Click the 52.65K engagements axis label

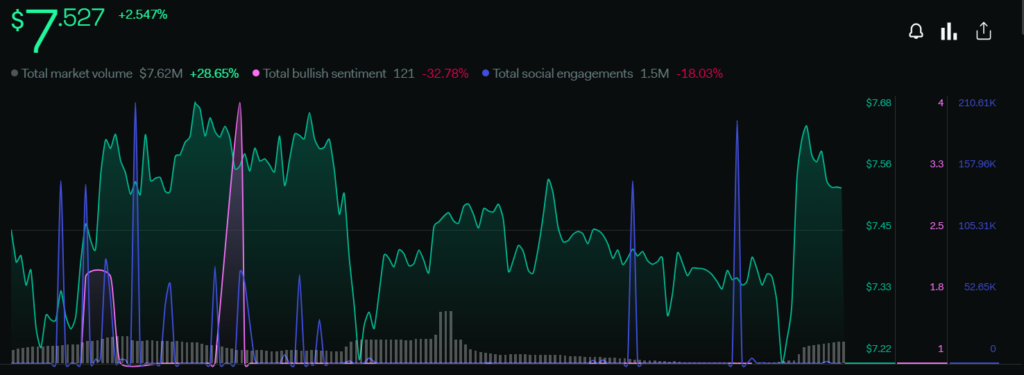click(x=980, y=287)
